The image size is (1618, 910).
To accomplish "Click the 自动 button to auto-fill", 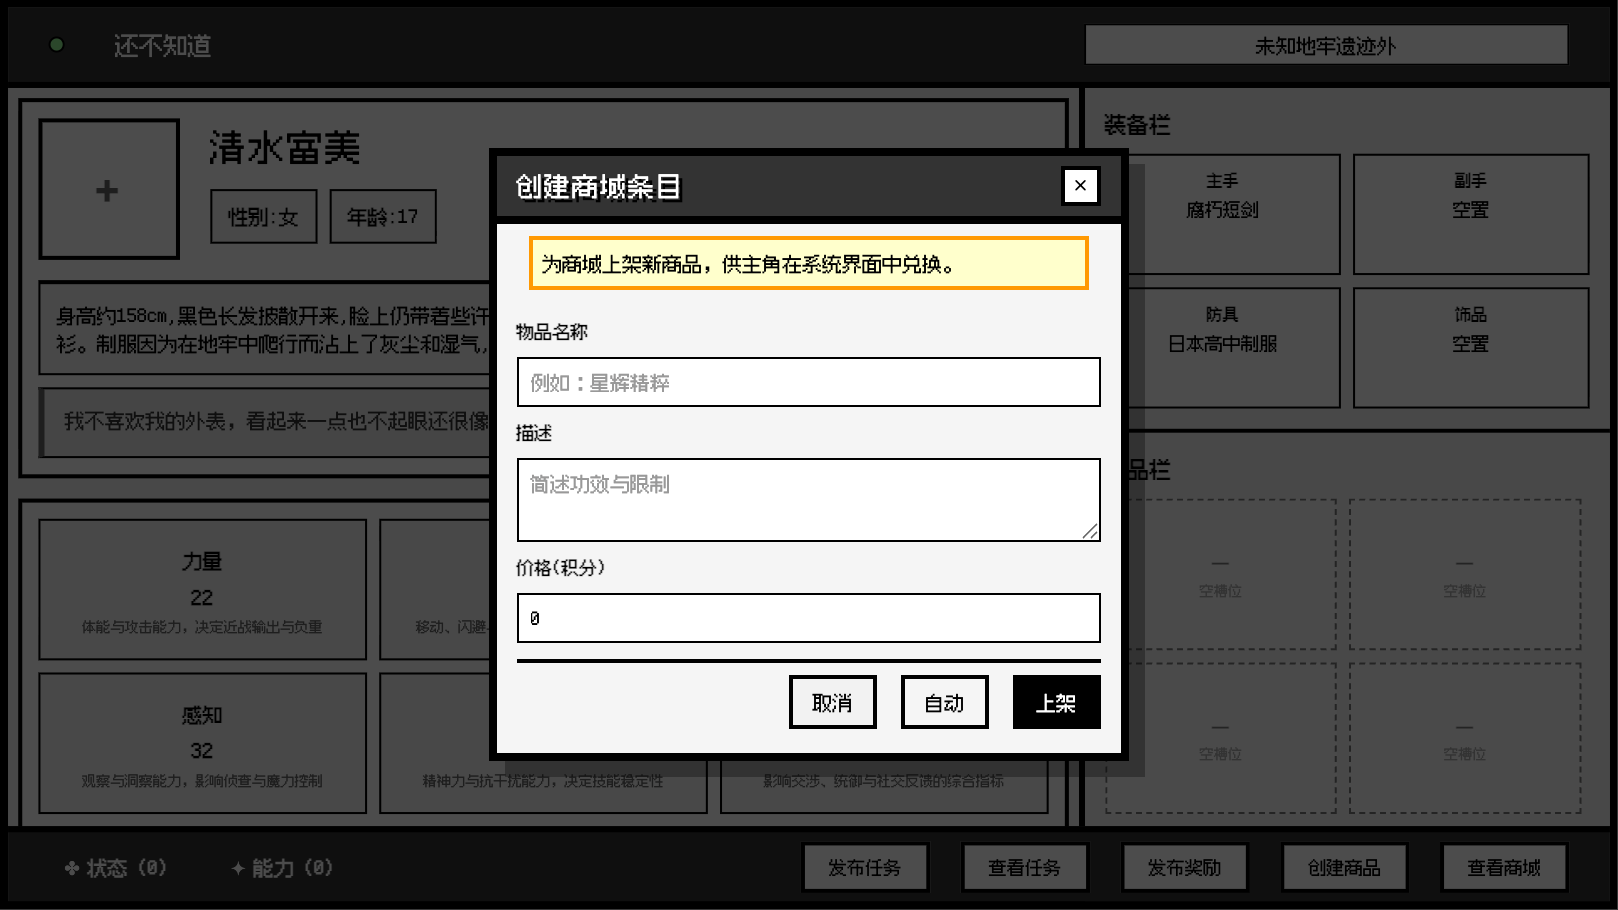I will pos(944,702).
